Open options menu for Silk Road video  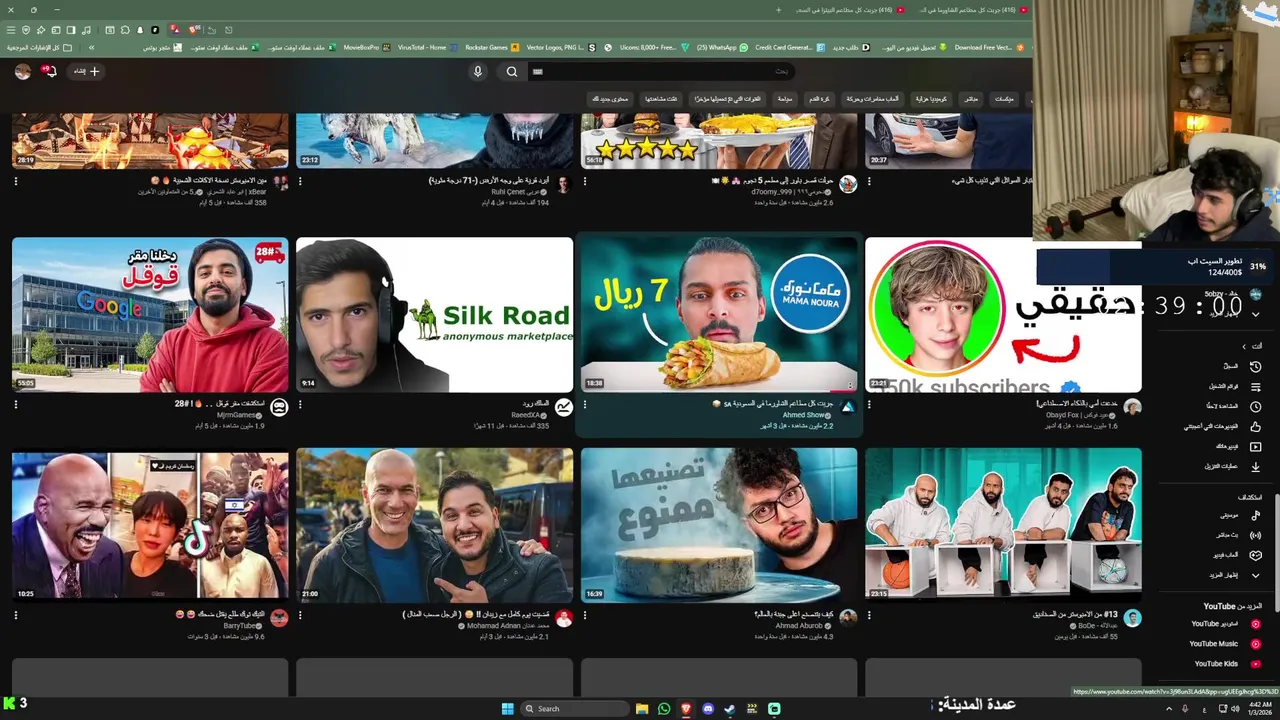(300, 405)
